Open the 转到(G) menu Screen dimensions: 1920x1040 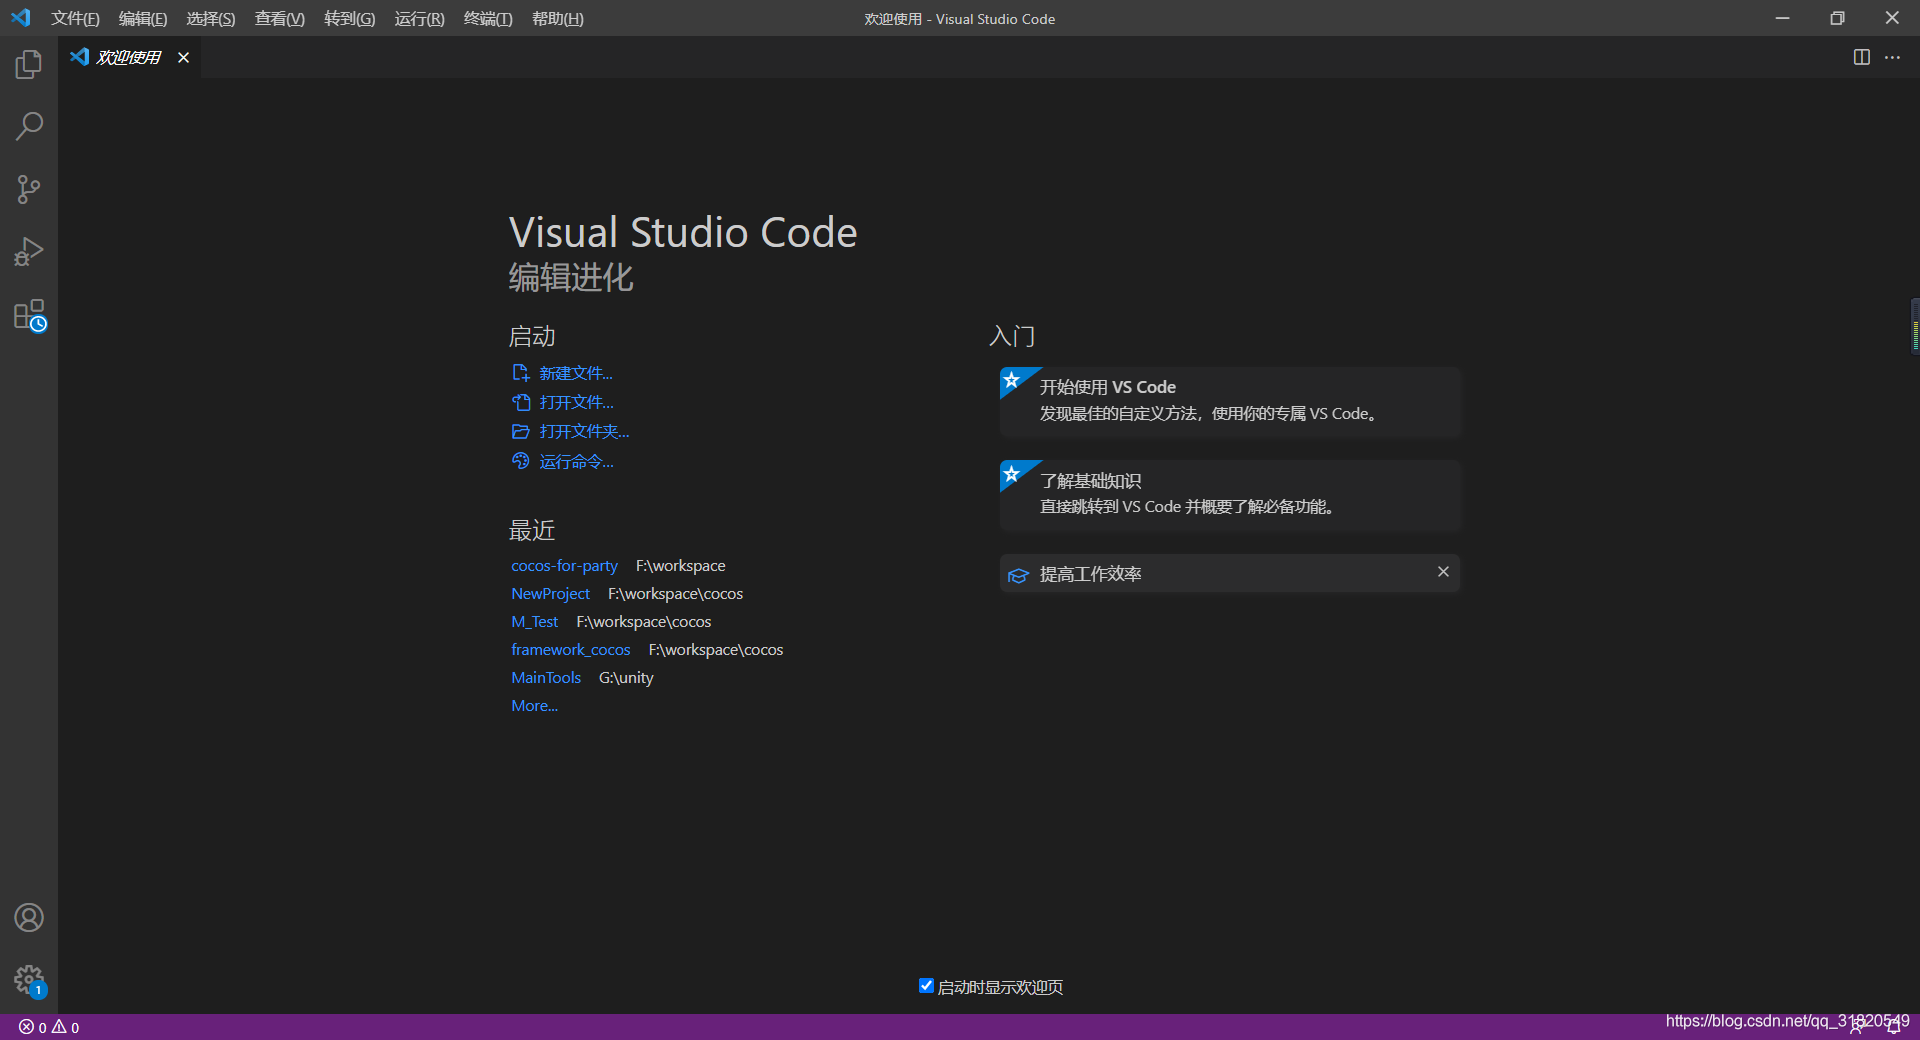coord(350,19)
